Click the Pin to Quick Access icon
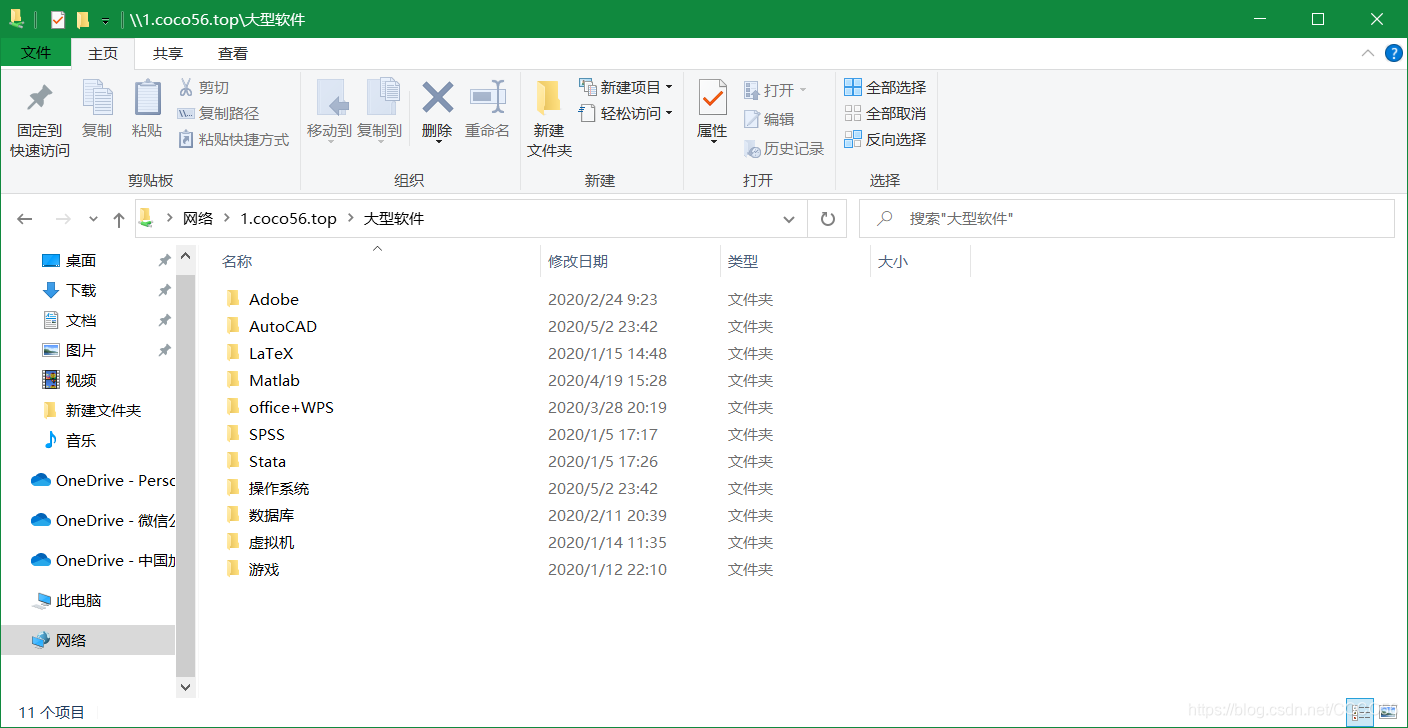 coord(40,98)
